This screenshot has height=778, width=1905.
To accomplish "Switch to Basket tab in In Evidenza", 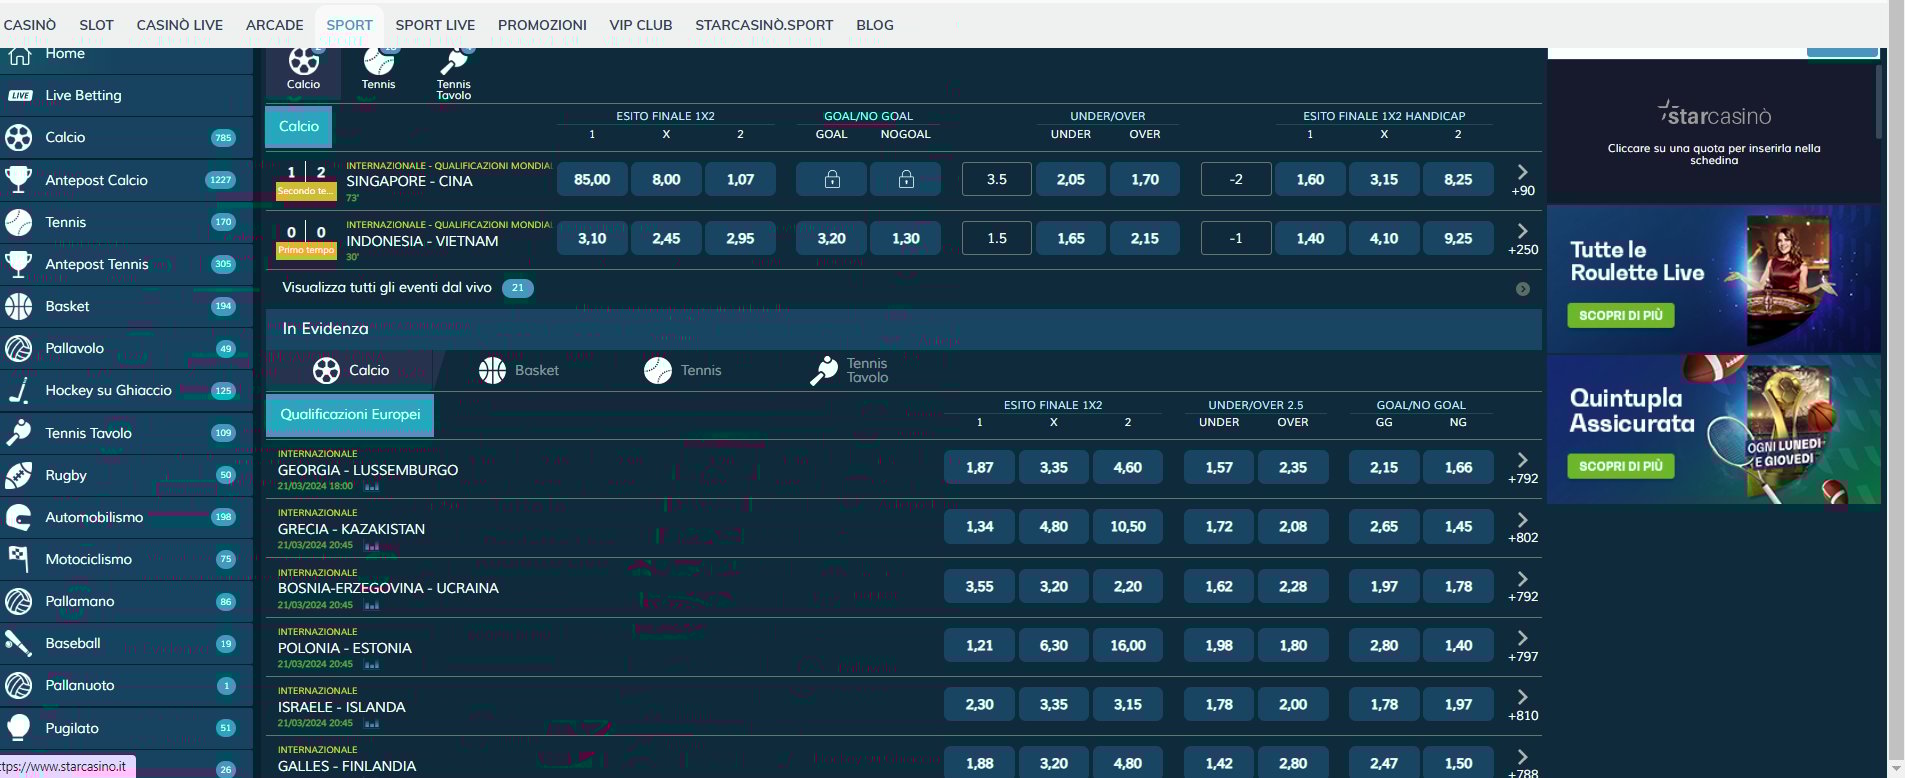I will pyautogui.click(x=518, y=371).
